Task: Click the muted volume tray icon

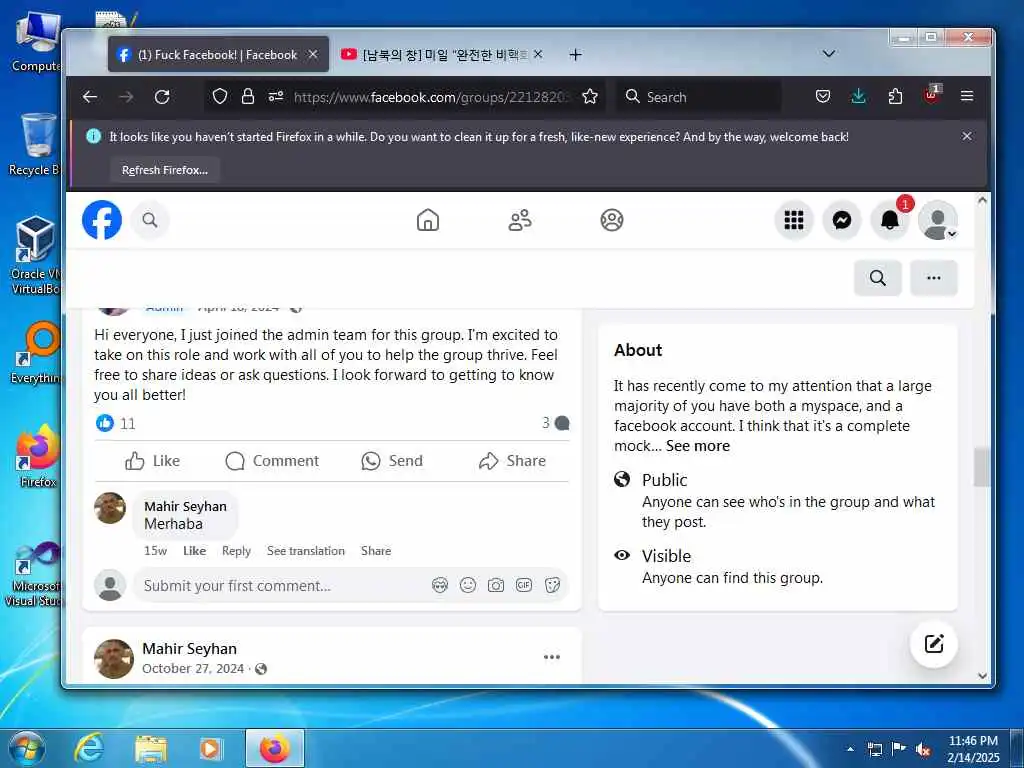Action: coord(923,750)
